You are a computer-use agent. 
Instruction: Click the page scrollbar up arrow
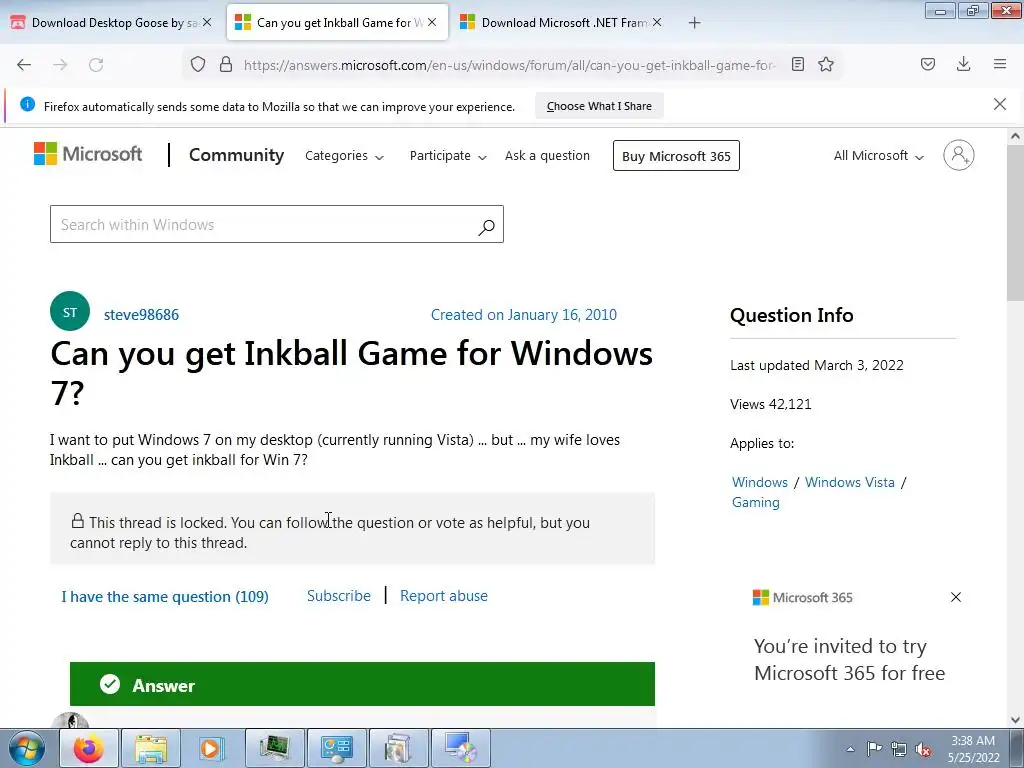pyautogui.click(x=1015, y=136)
